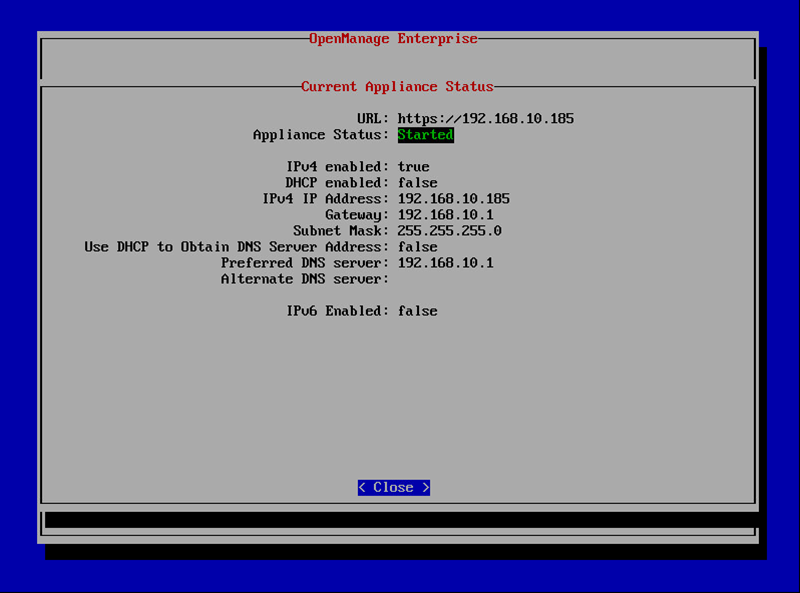
Task: Click the IPv4 enabled value true
Action: 413,167
